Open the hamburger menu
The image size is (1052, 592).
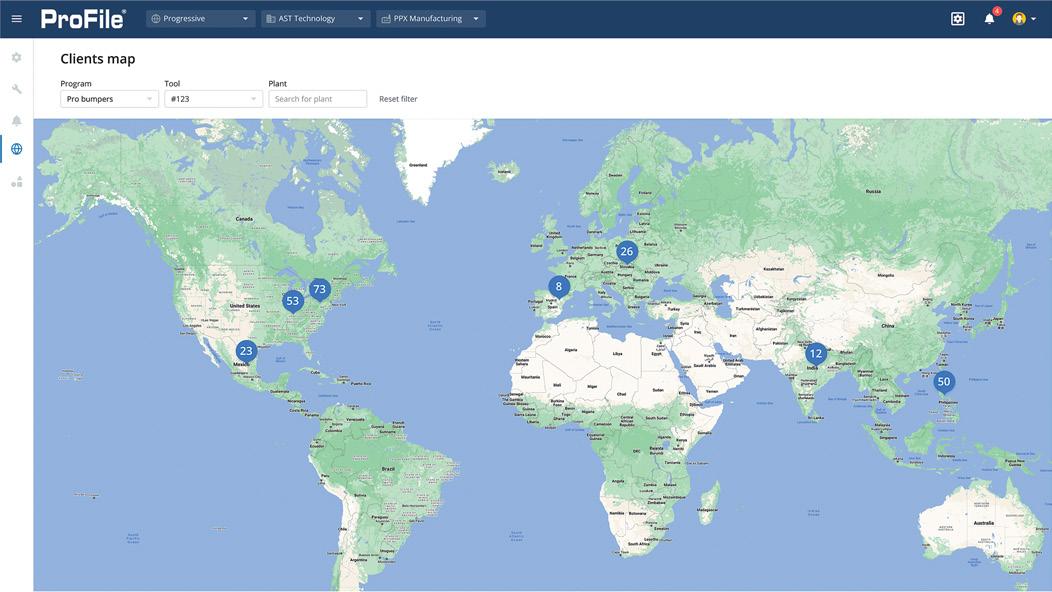(17, 19)
